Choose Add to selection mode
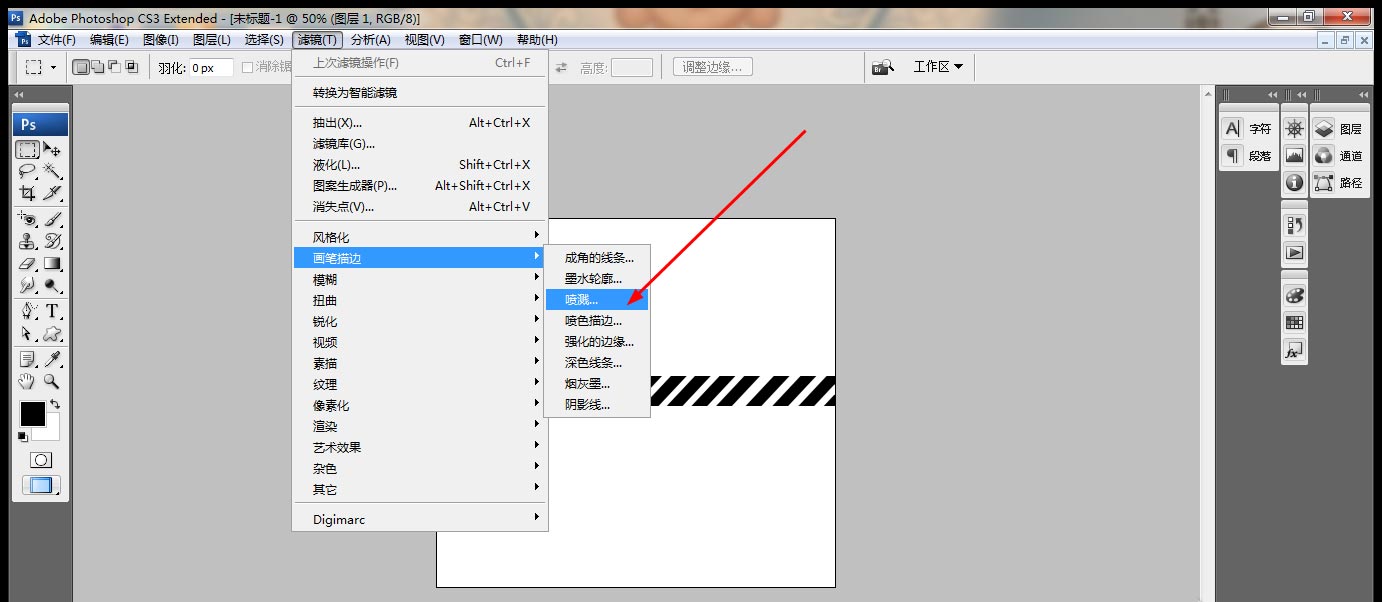The width and height of the screenshot is (1382, 602). click(x=98, y=67)
